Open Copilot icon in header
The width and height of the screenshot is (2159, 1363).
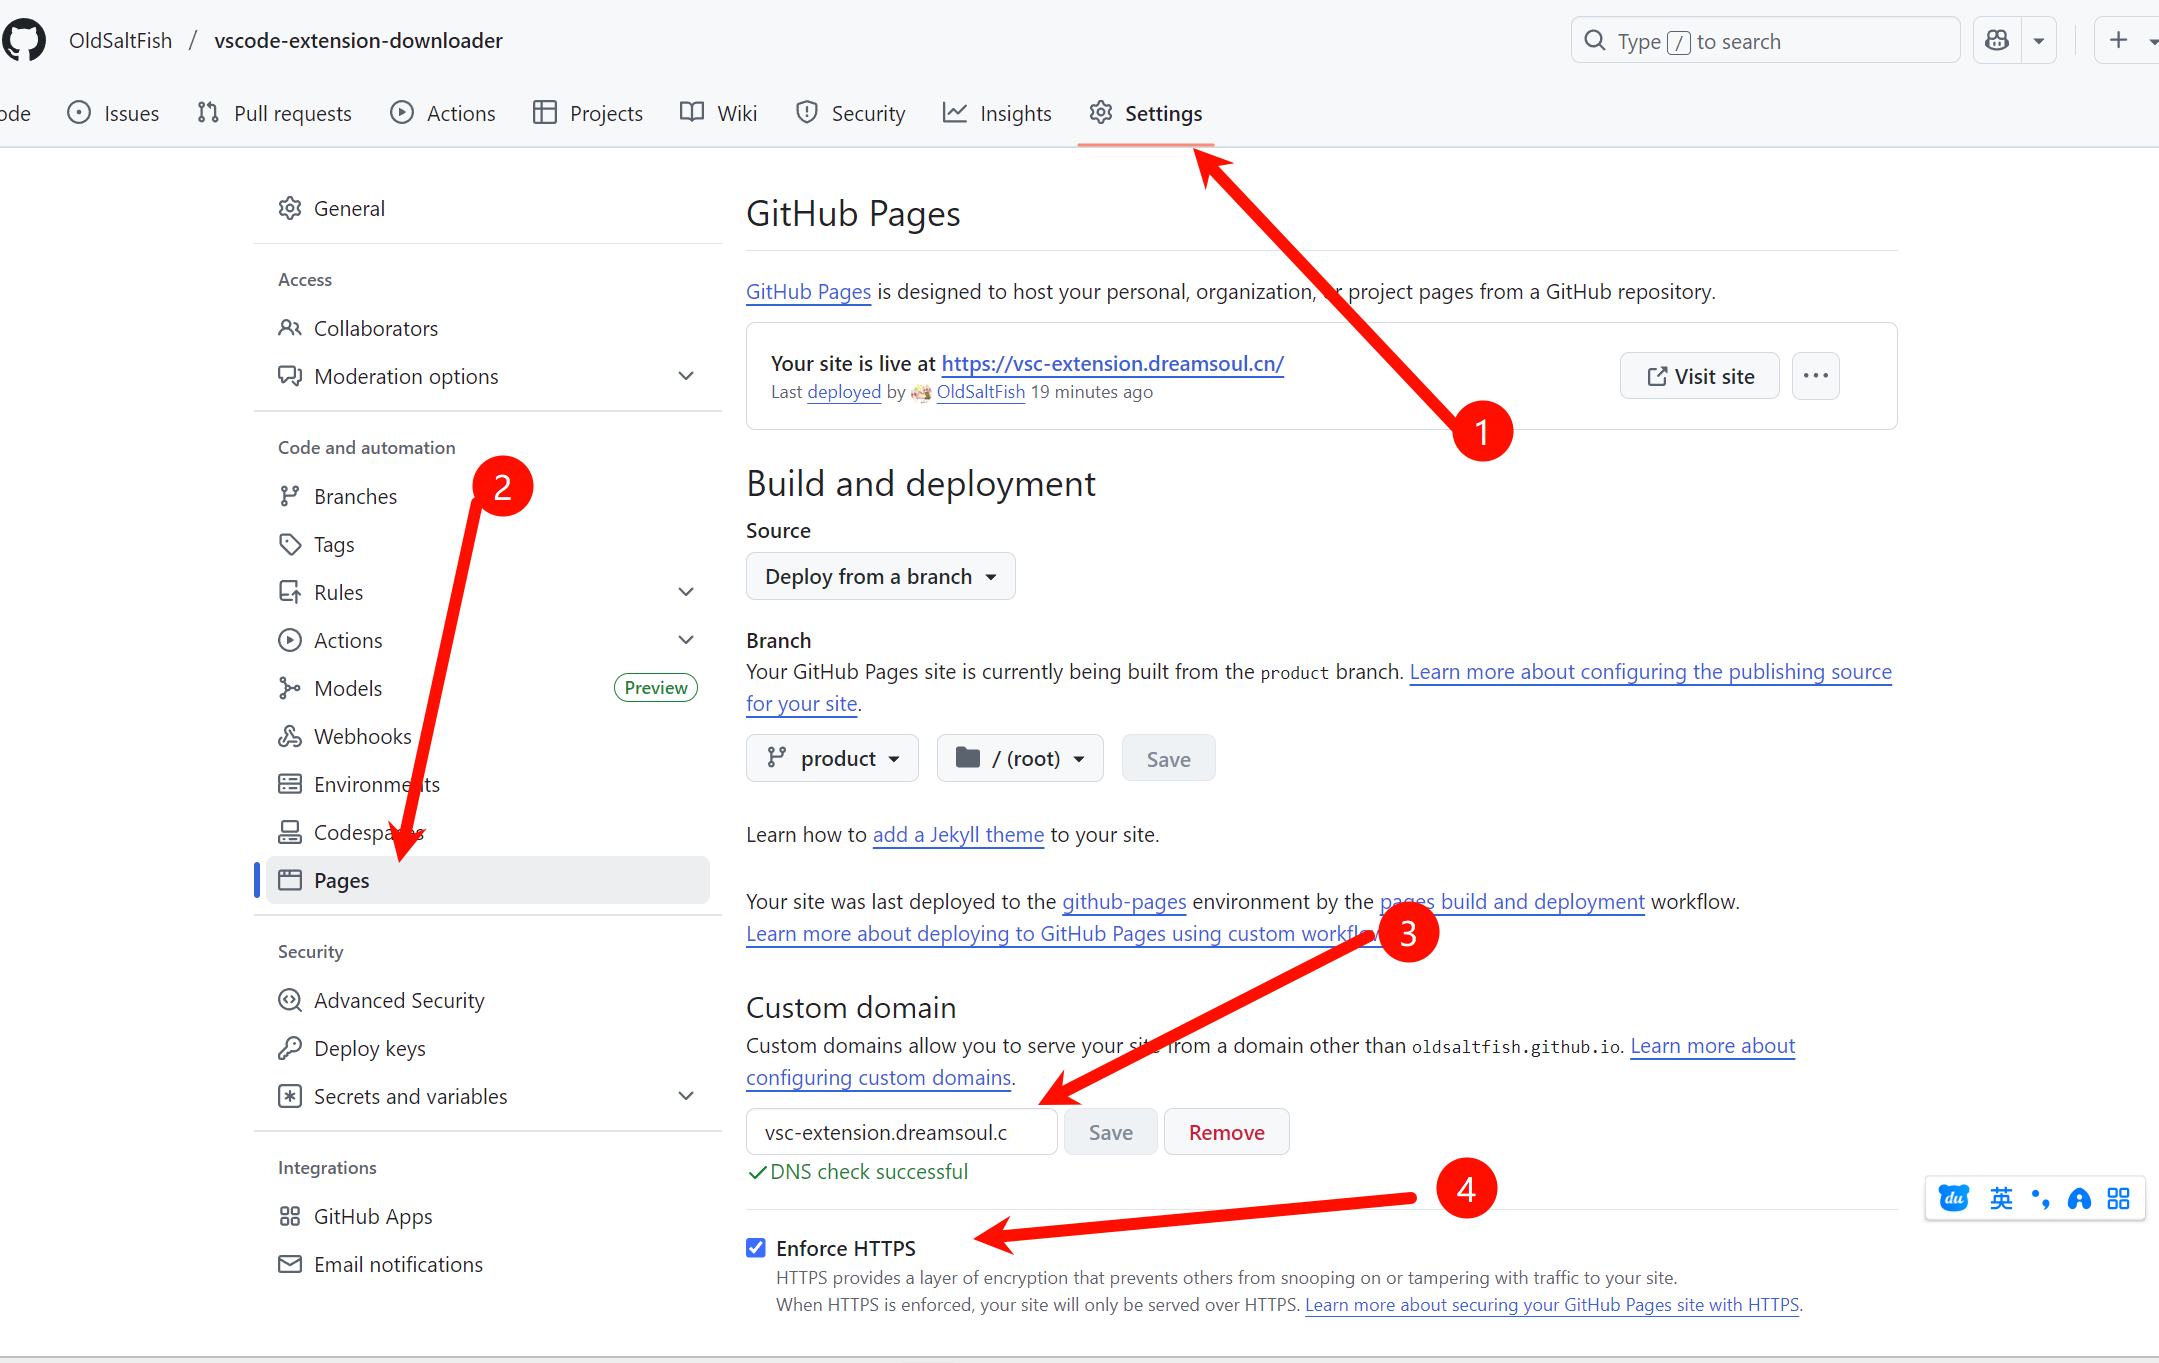[1997, 40]
